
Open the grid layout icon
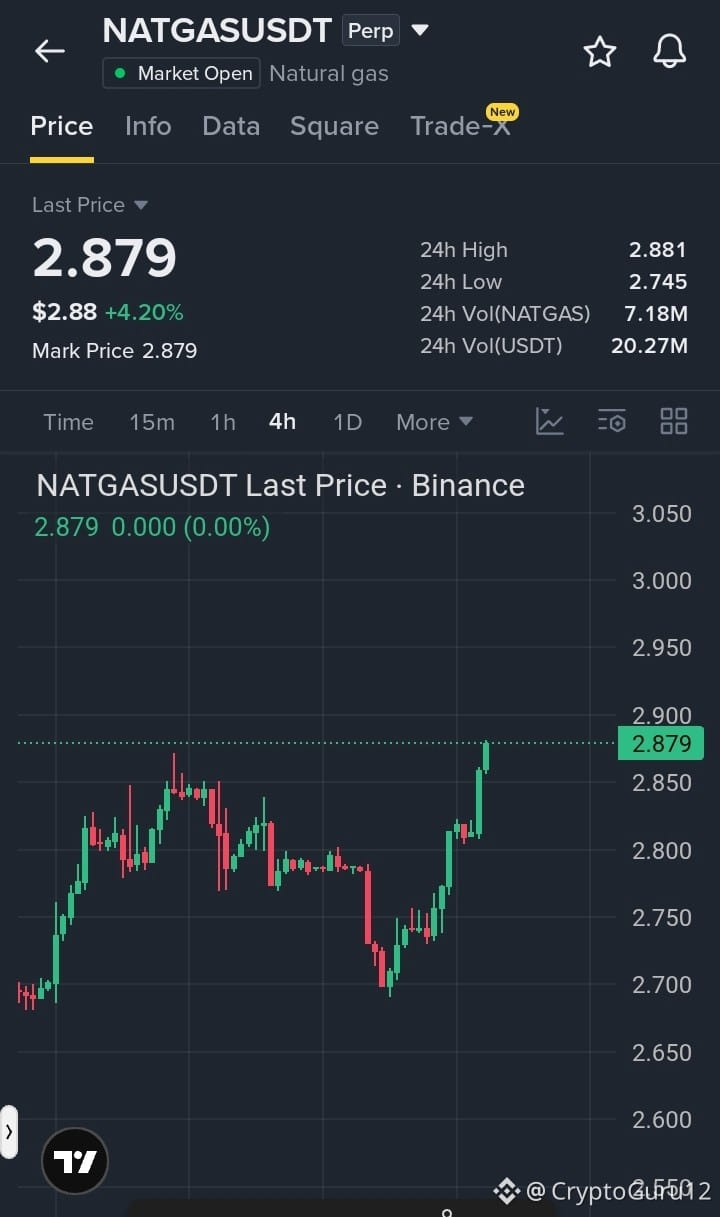click(x=674, y=421)
